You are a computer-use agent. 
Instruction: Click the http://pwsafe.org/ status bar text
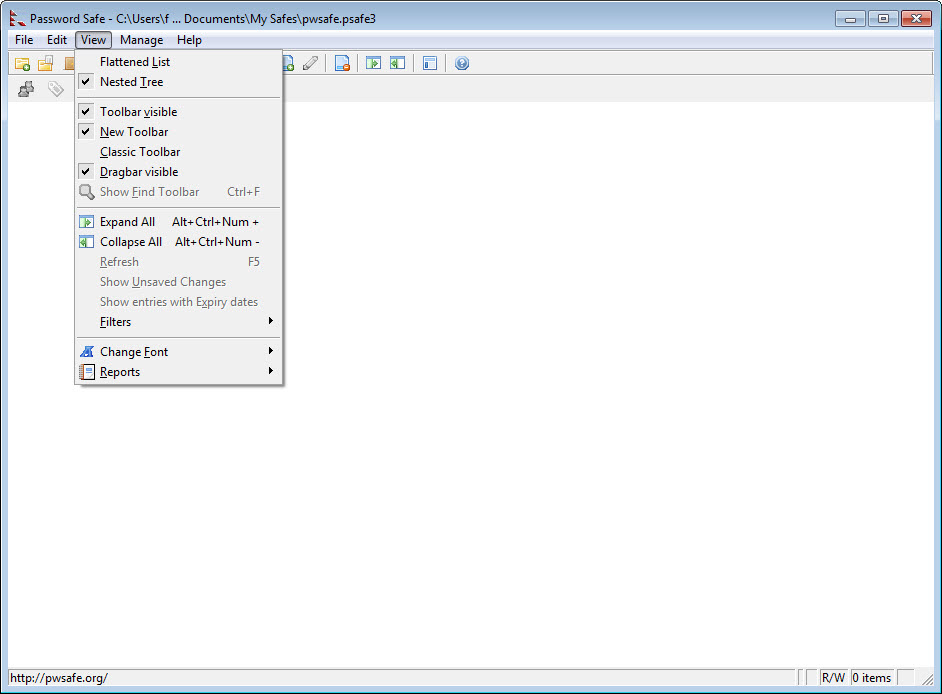click(59, 678)
